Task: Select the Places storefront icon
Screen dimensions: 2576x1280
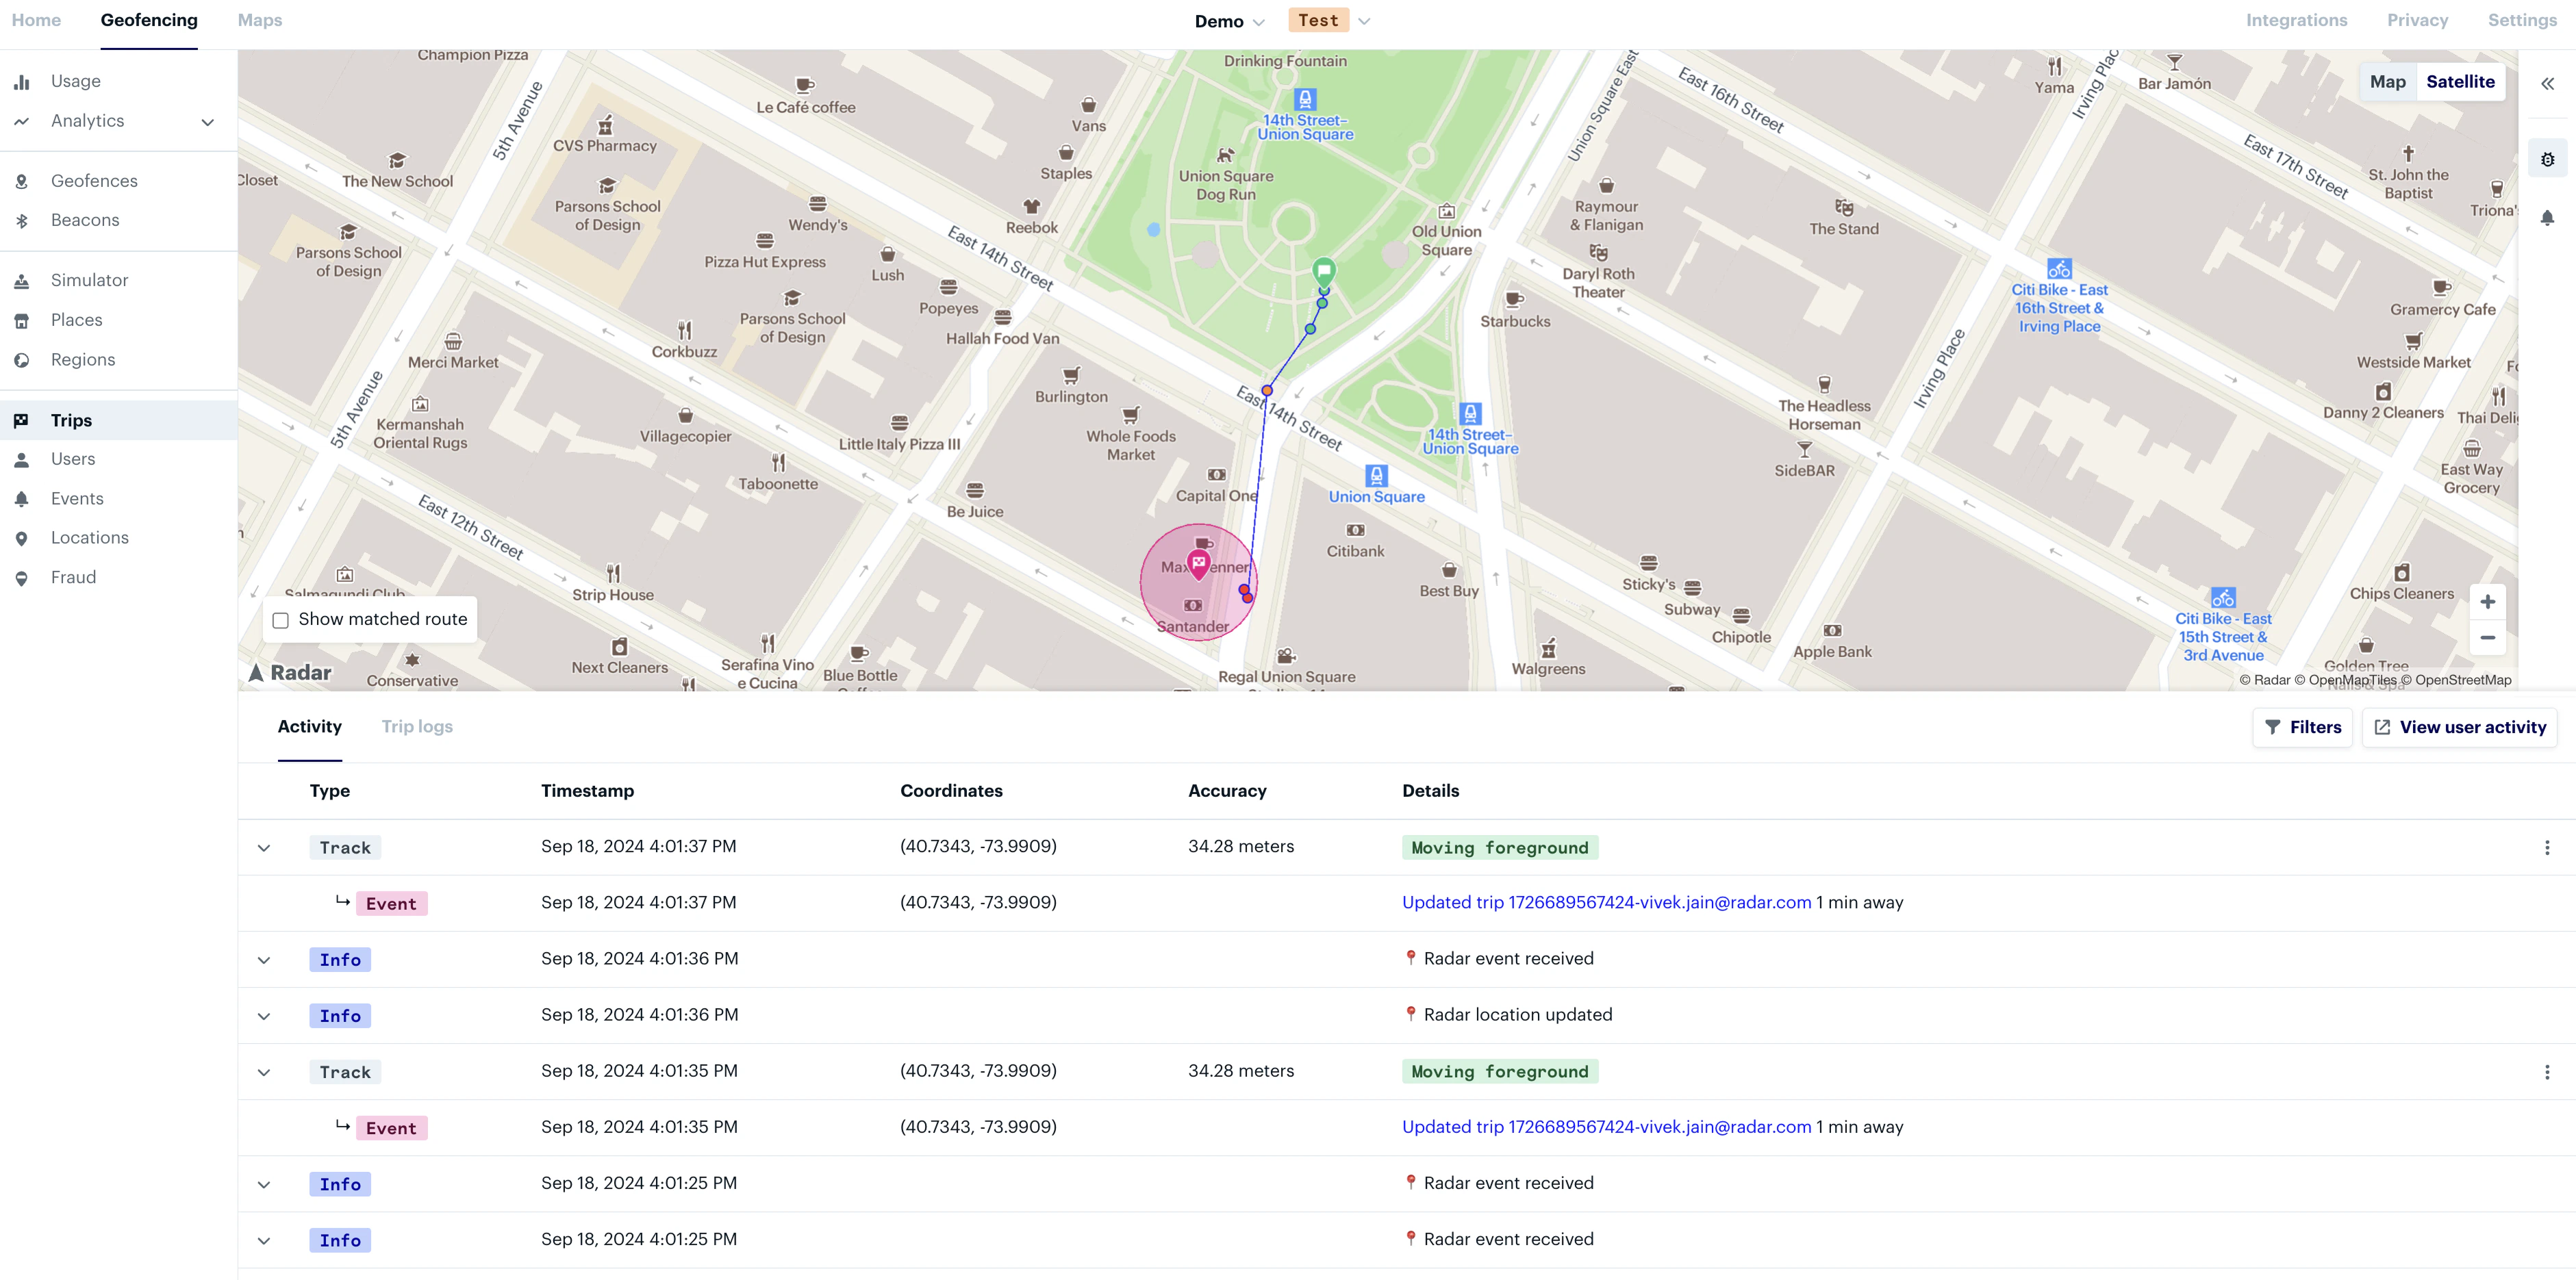Action: 22,319
